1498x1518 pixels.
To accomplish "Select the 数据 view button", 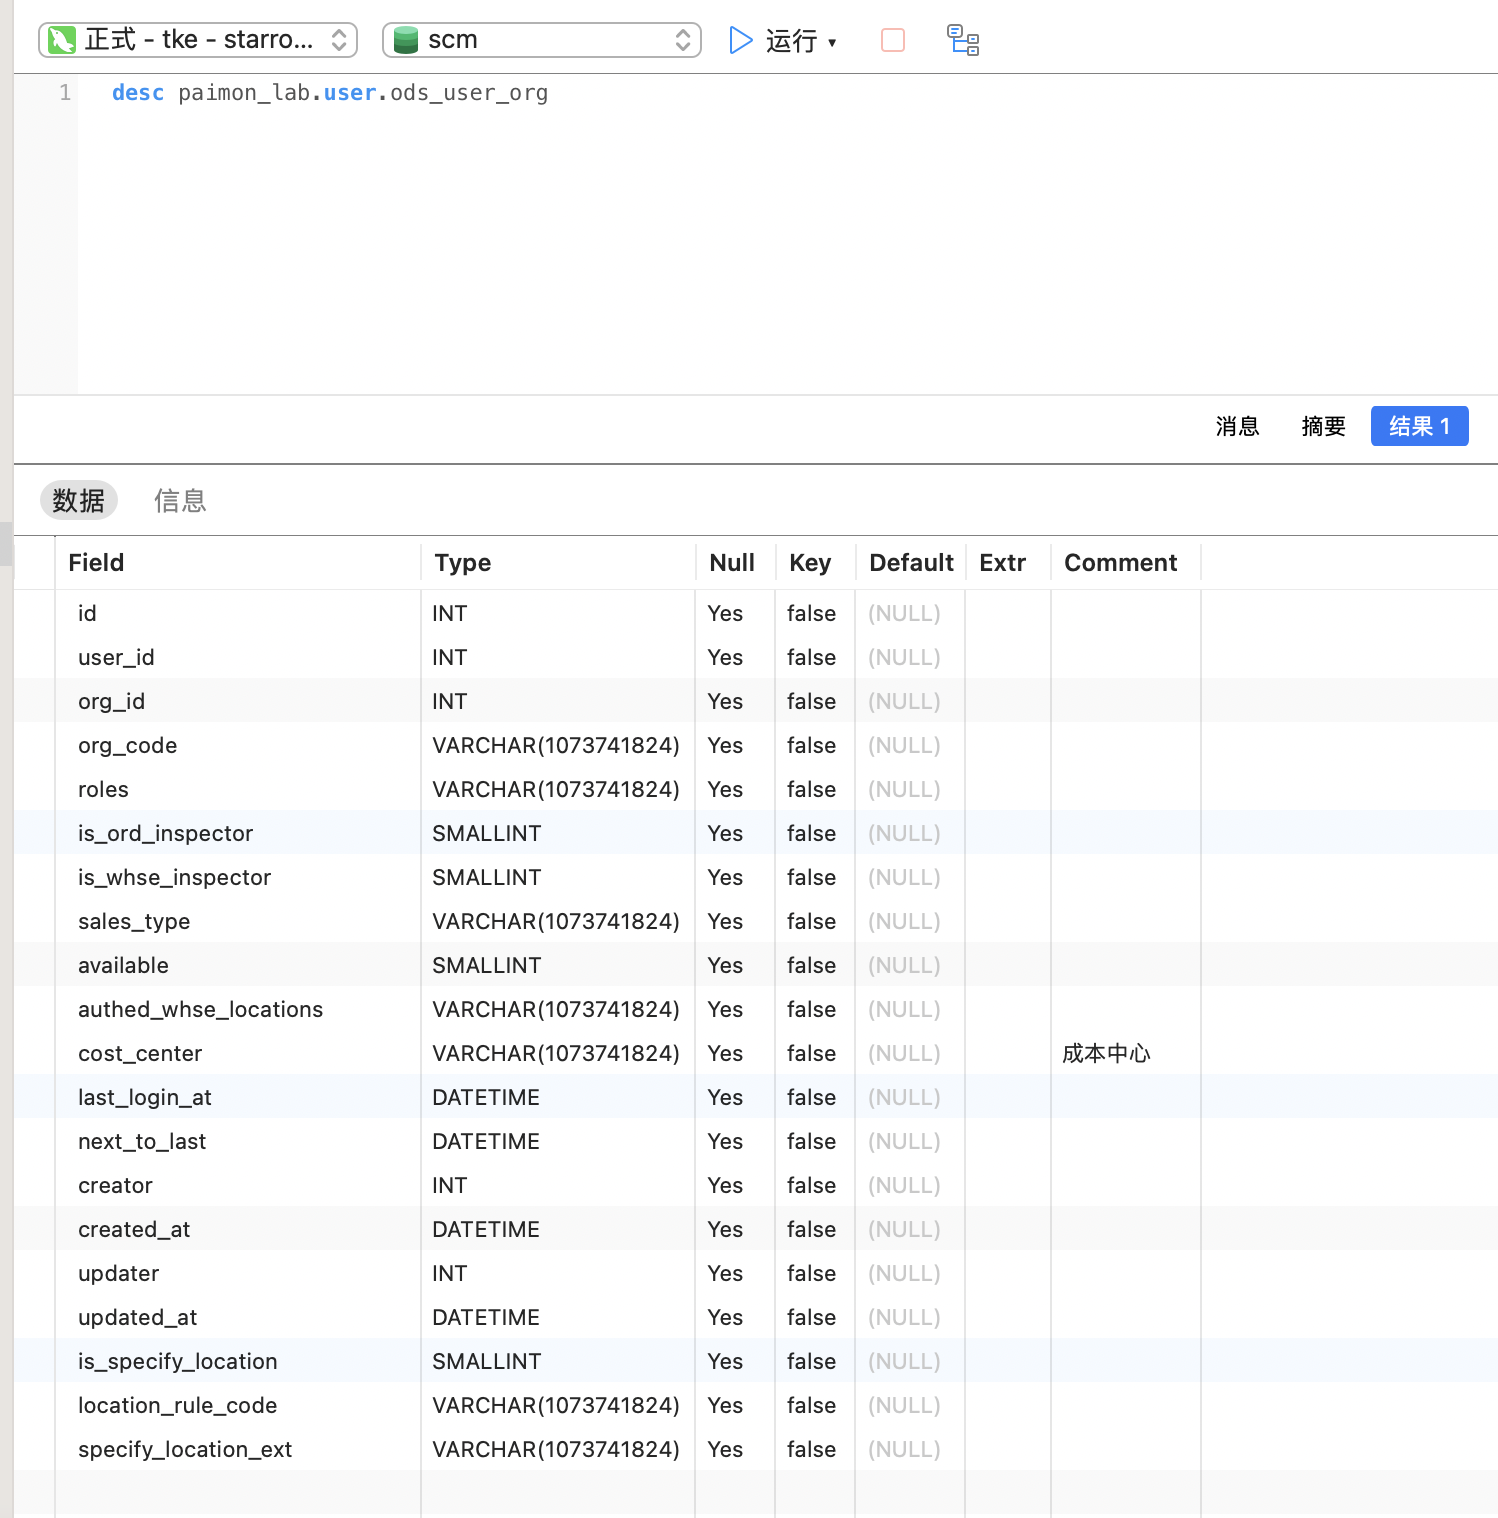I will click(x=79, y=500).
